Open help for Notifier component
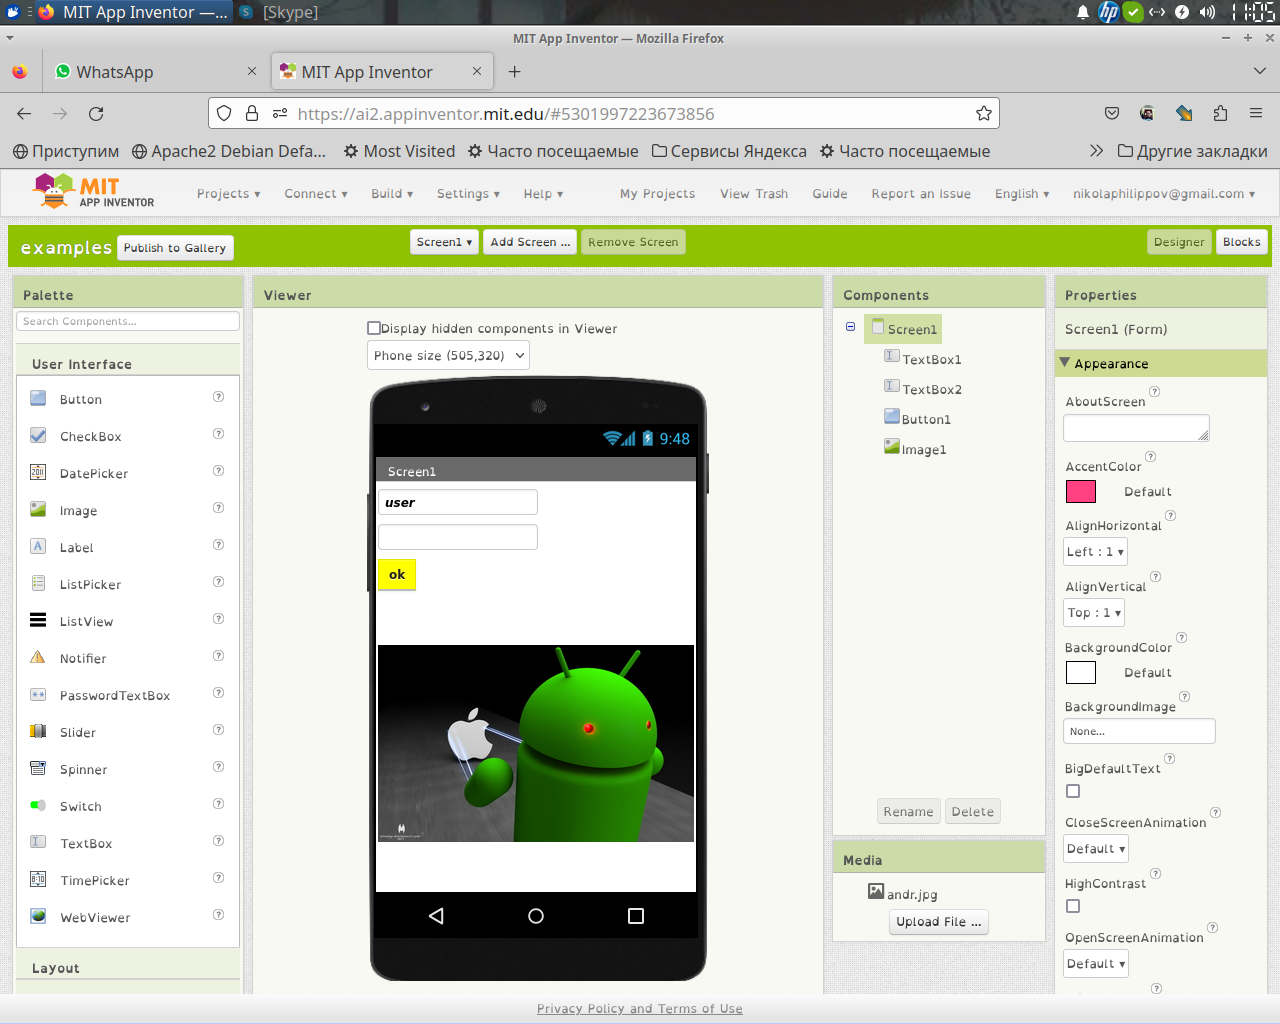1280x1024 pixels. tap(218, 656)
